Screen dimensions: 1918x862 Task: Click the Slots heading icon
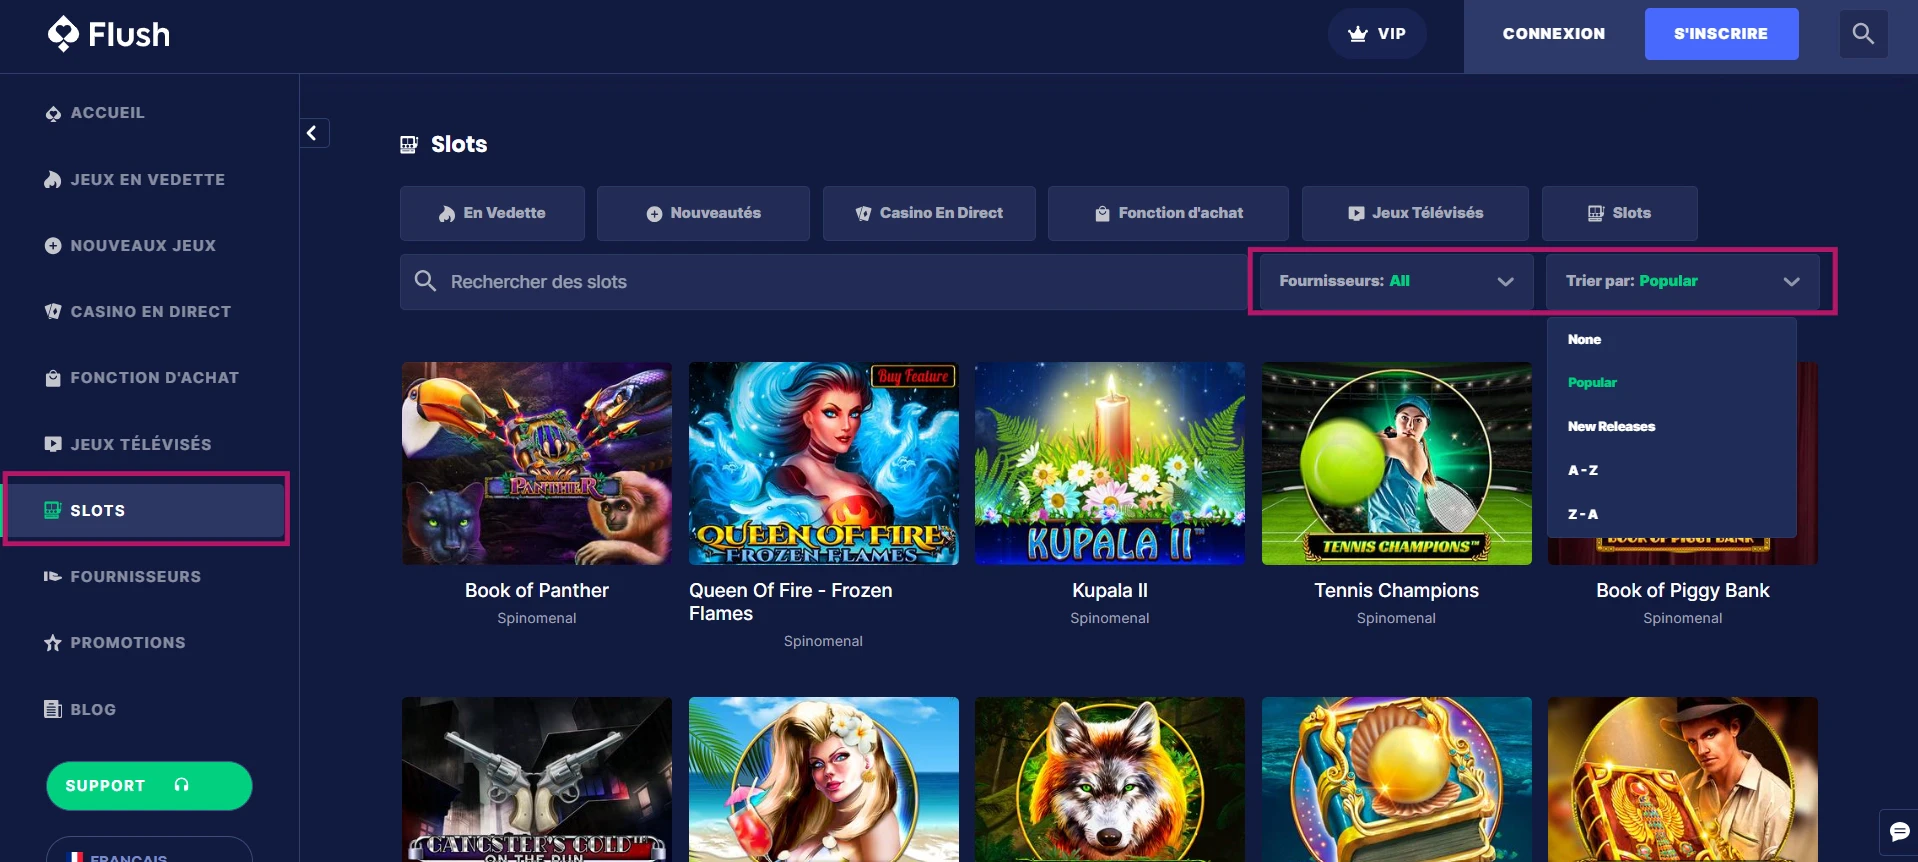(409, 145)
